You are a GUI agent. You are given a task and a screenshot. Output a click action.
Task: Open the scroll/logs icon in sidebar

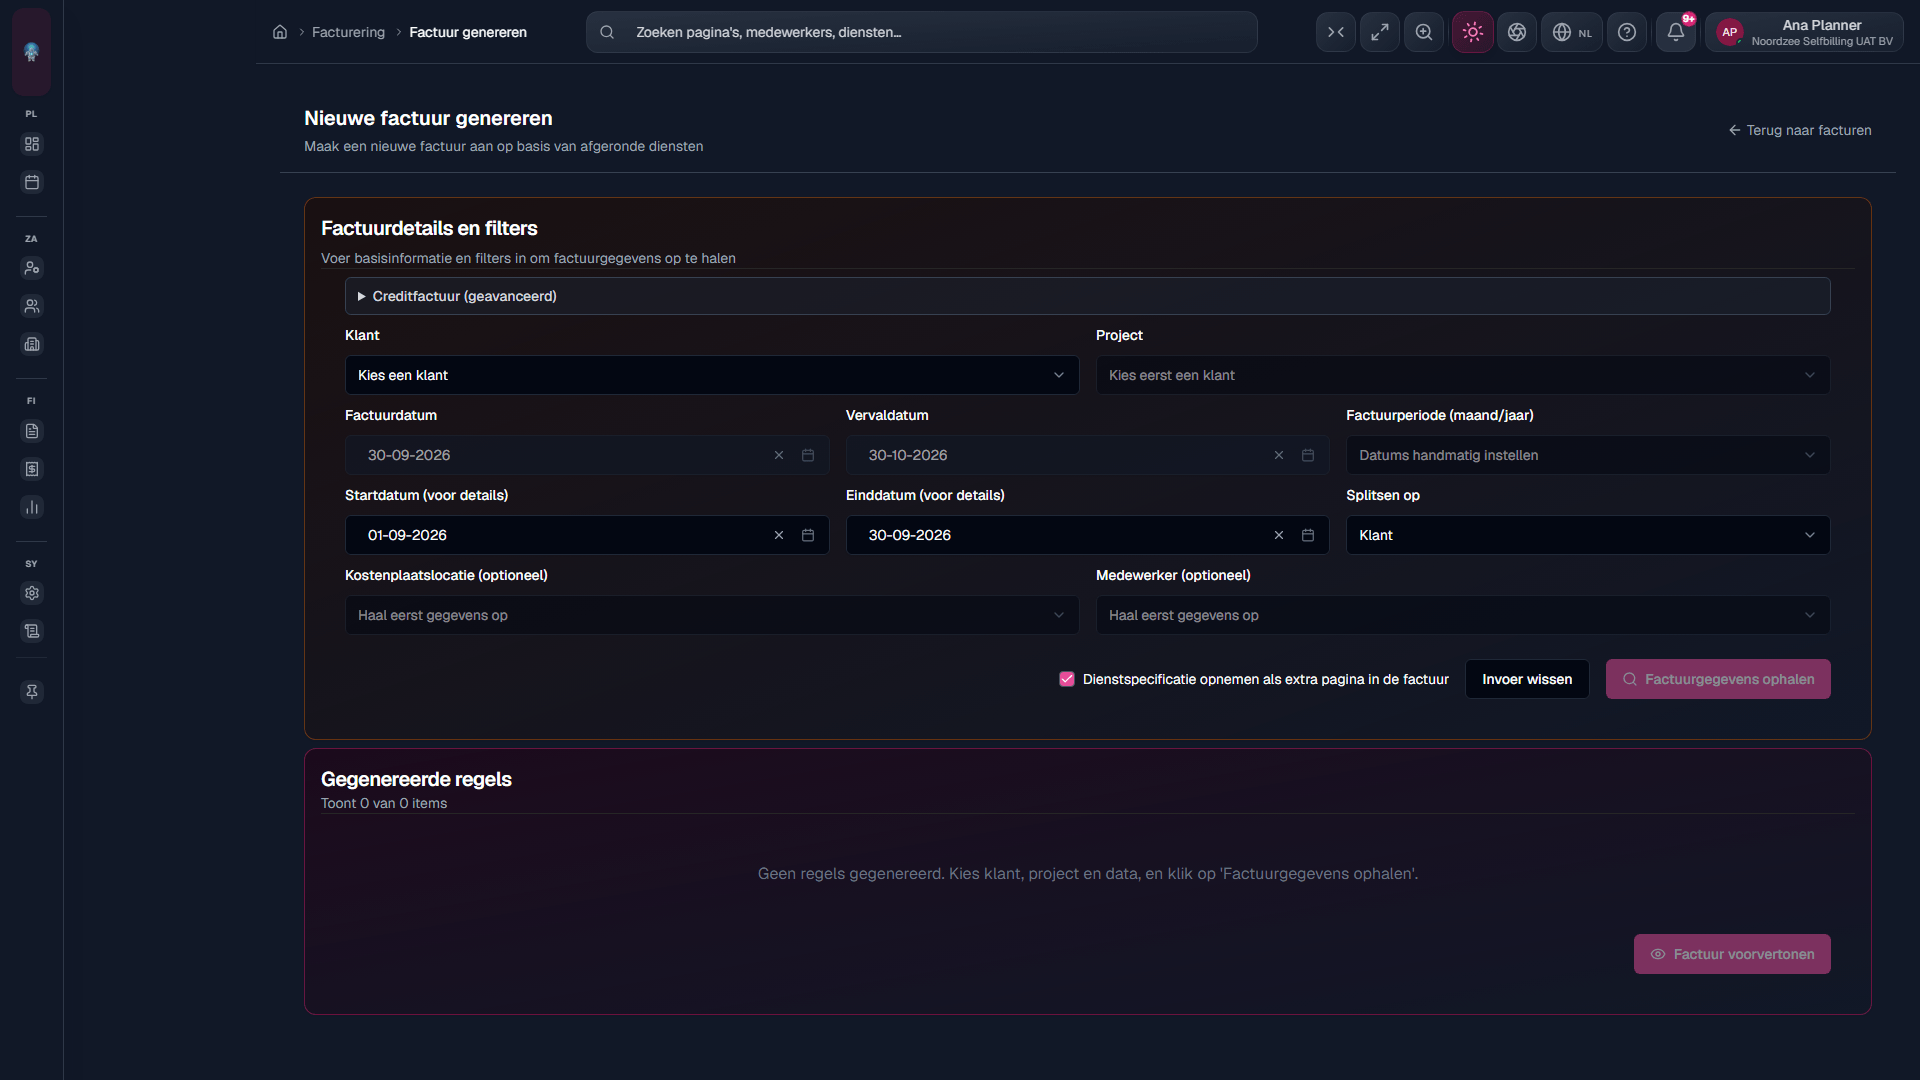32,631
